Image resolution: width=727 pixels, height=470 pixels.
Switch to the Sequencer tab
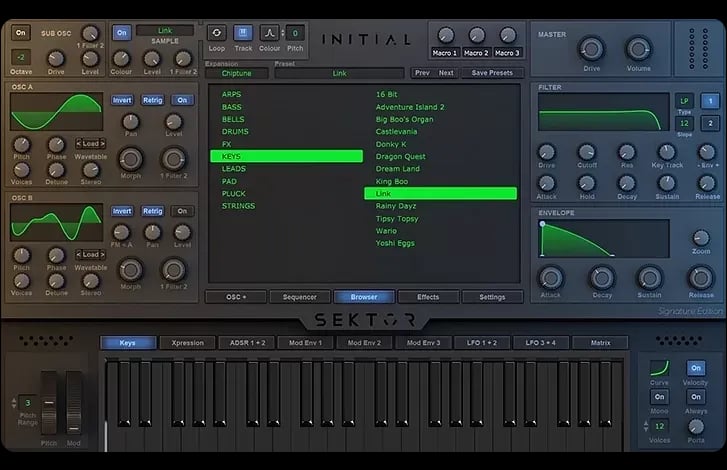[x=300, y=297]
